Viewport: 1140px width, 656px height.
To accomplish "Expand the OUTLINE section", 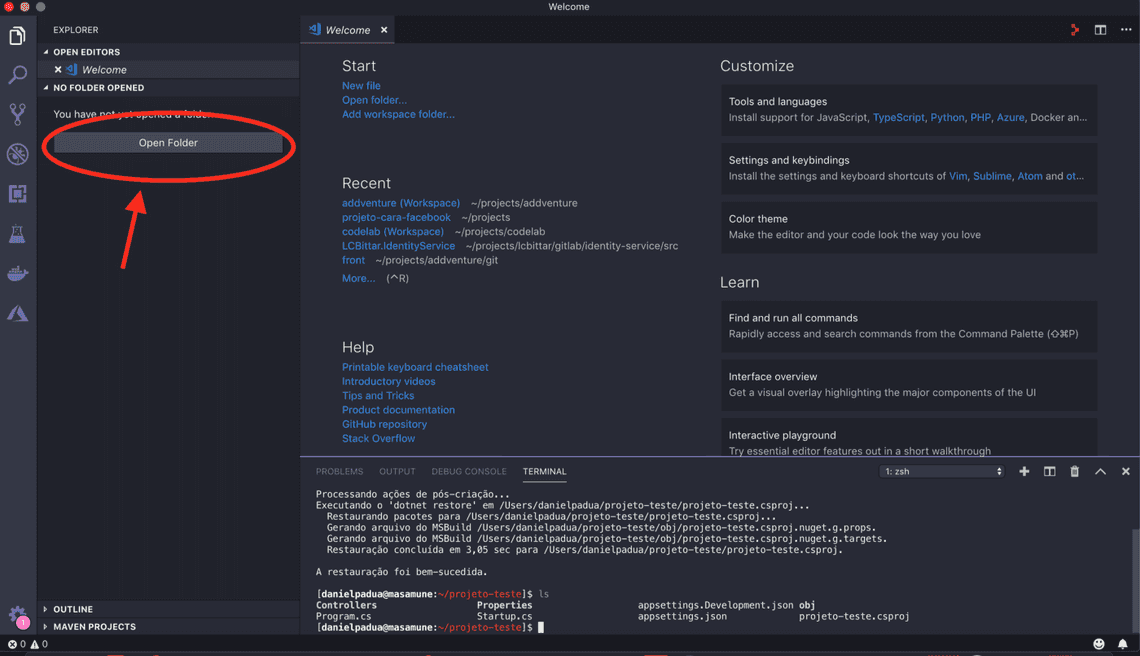I will 70,608.
